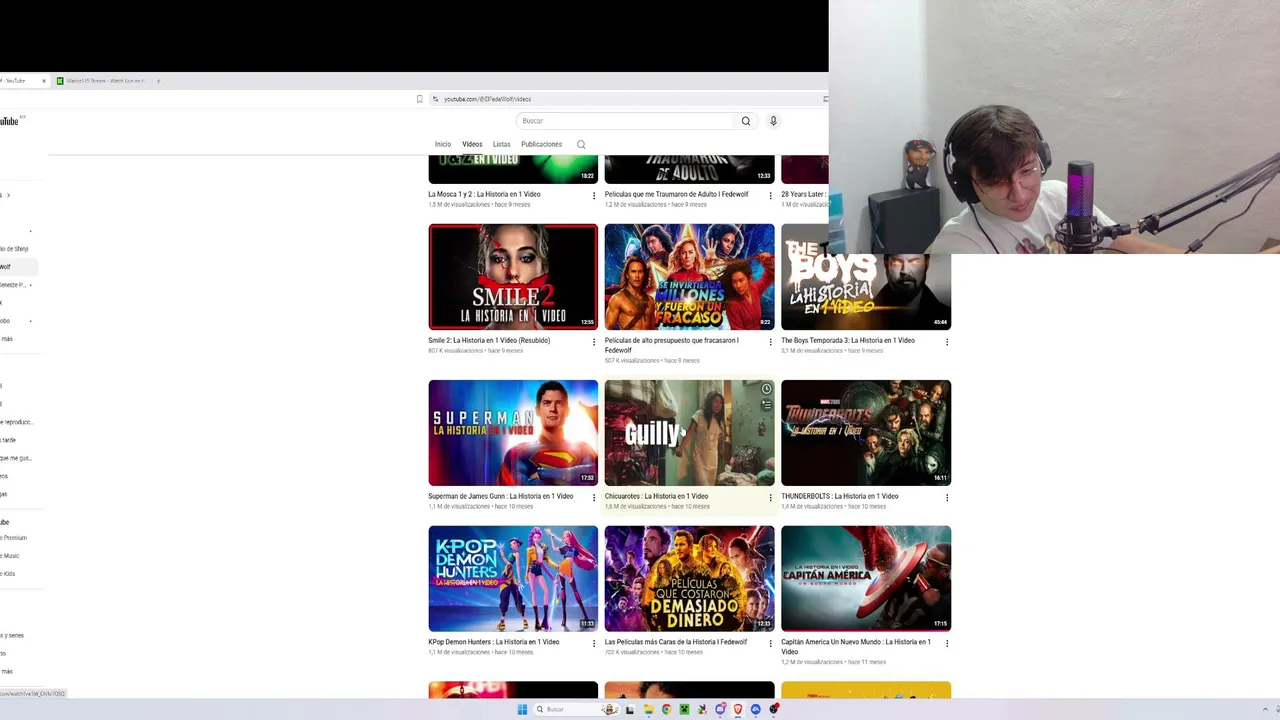Click the Chicuarotes title link
Screen dimensions: 1280x720
coord(656,496)
